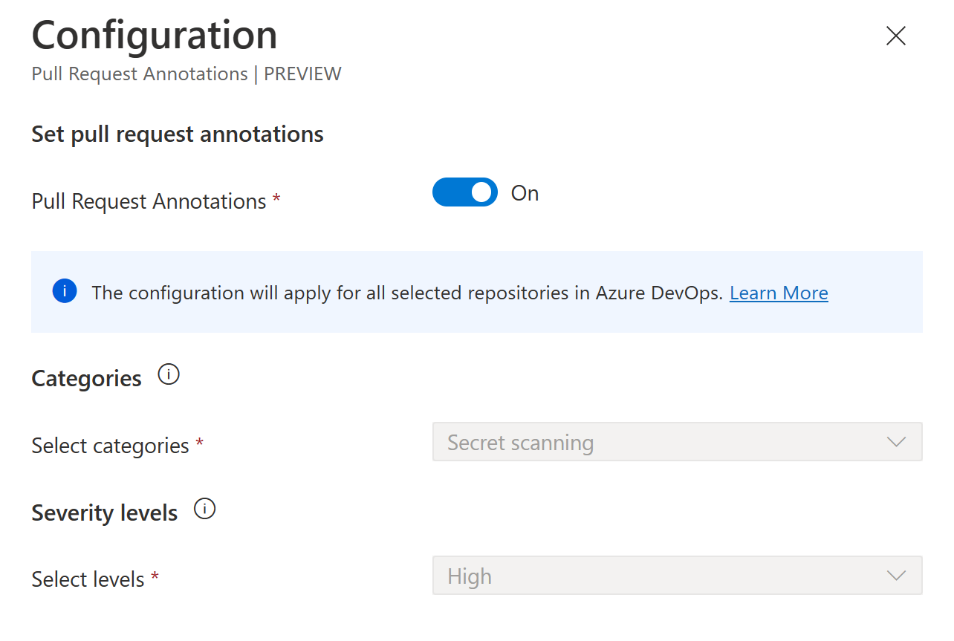The width and height of the screenshot is (954, 641).
Task: Click the "Select categories" field label
Action: coord(110,446)
